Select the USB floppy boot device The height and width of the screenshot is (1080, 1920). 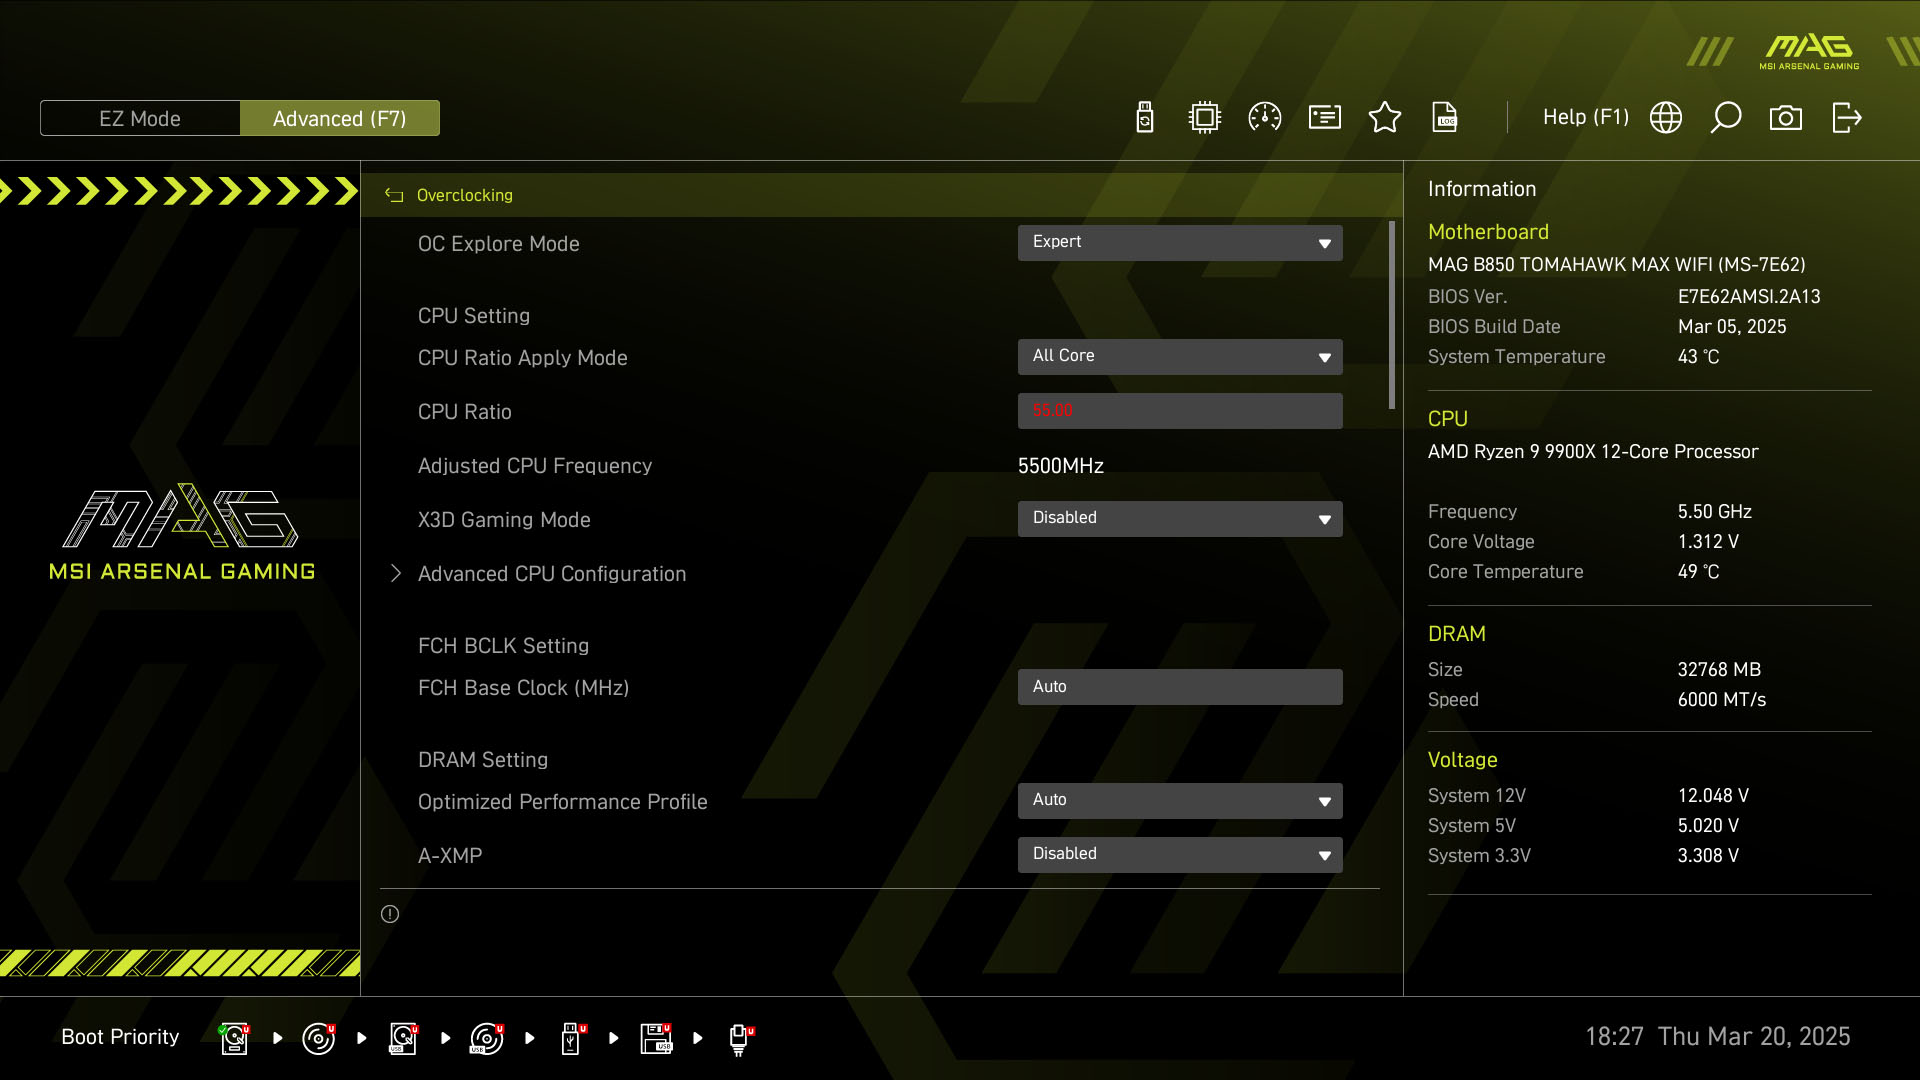[657, 1038]
